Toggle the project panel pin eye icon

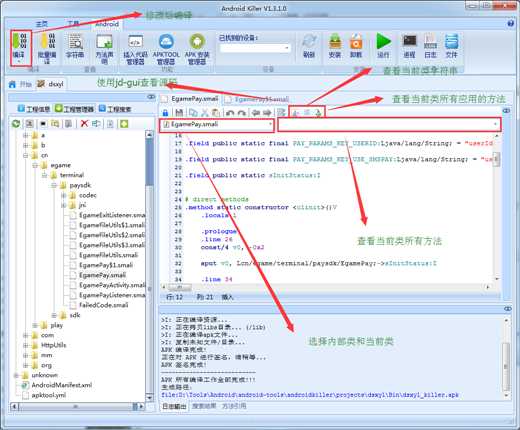(151, 97)
